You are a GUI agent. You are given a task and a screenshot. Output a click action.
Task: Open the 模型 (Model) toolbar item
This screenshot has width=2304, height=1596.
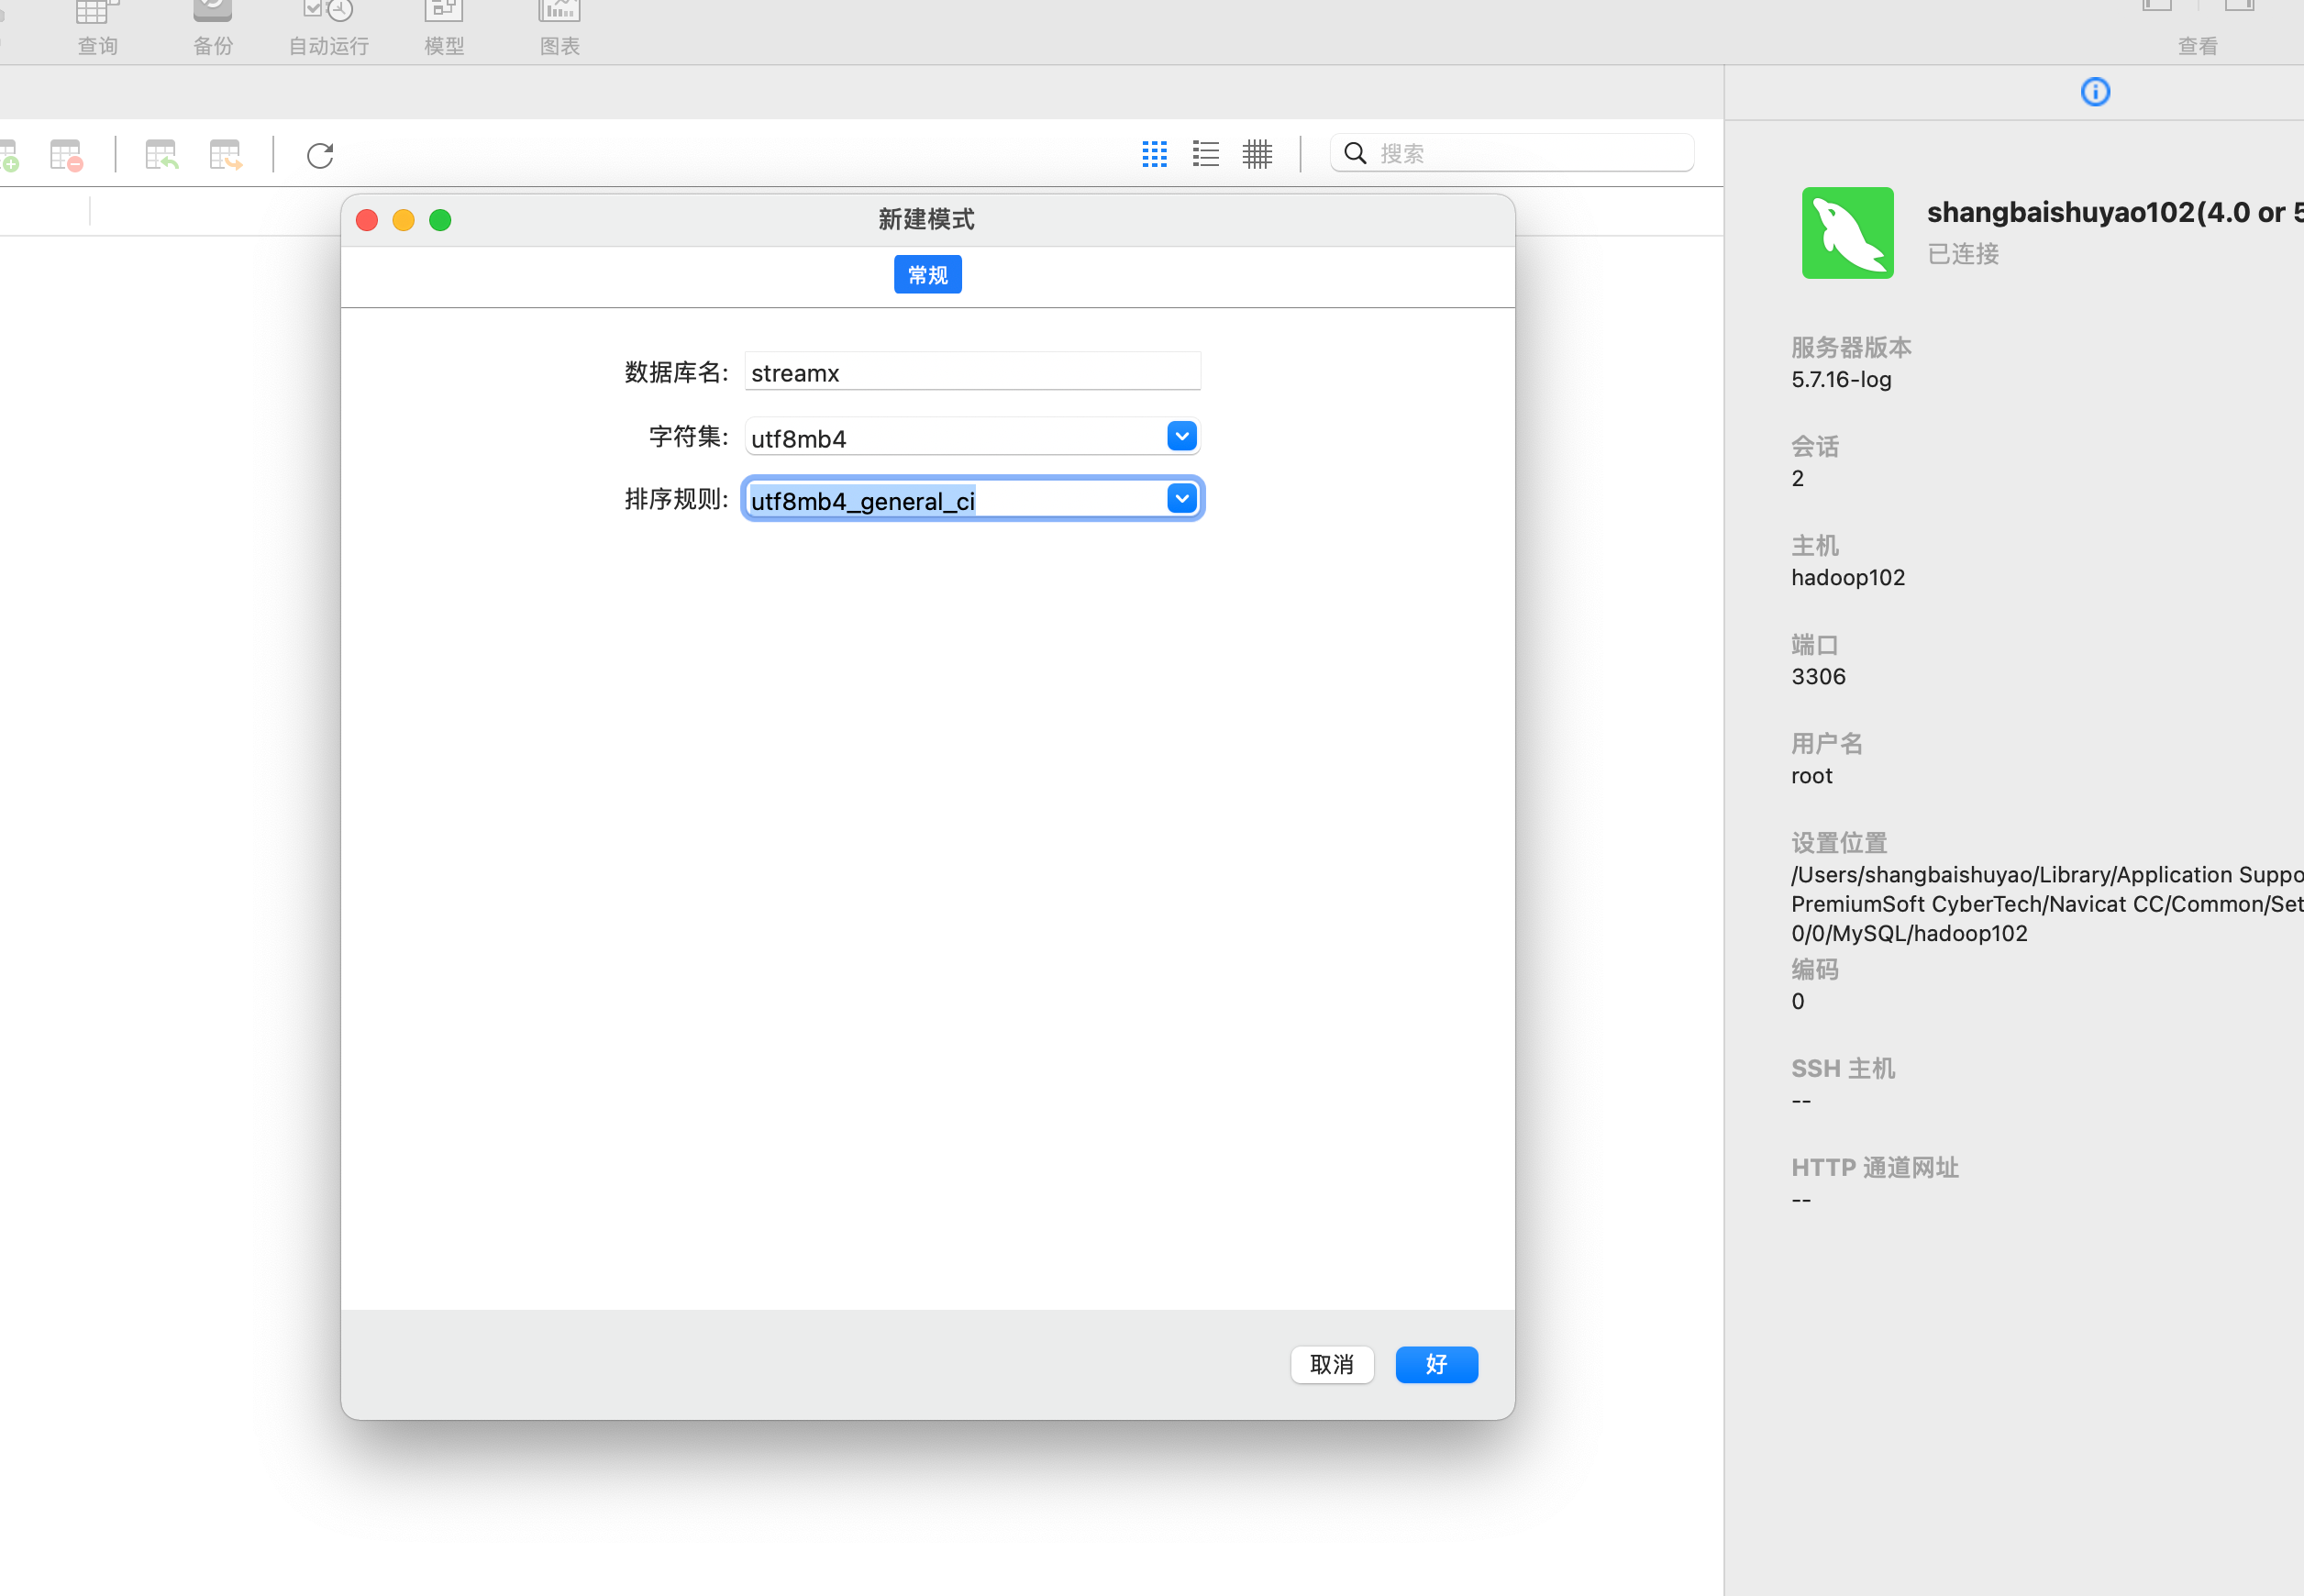pyautogui.click(x=444, y=30)
